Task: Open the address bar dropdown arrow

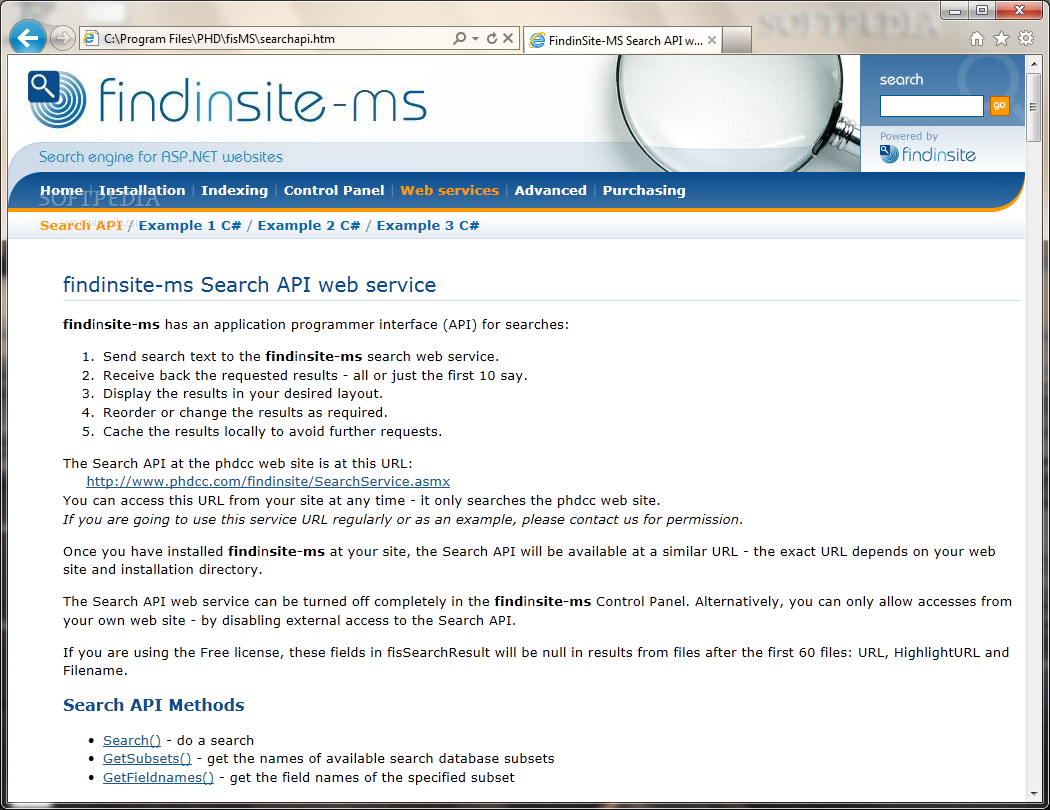Action: 475,39
